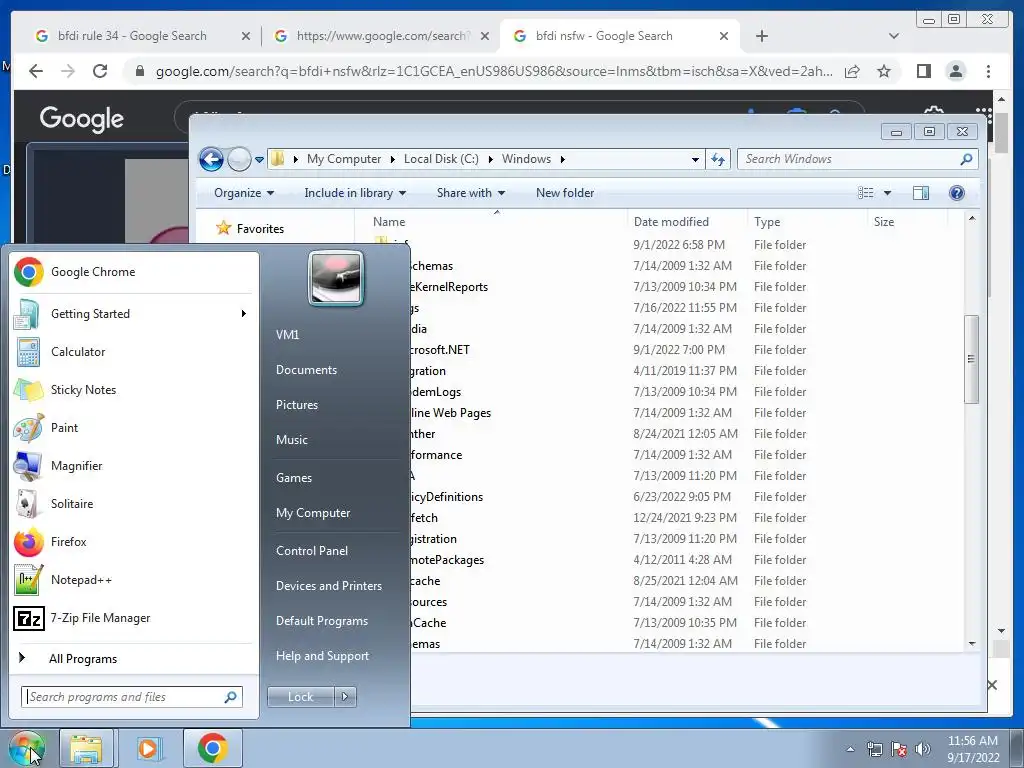Open Control Panel from Start menu
Viewport: 1024px width, 768px height.
[312, 551]
